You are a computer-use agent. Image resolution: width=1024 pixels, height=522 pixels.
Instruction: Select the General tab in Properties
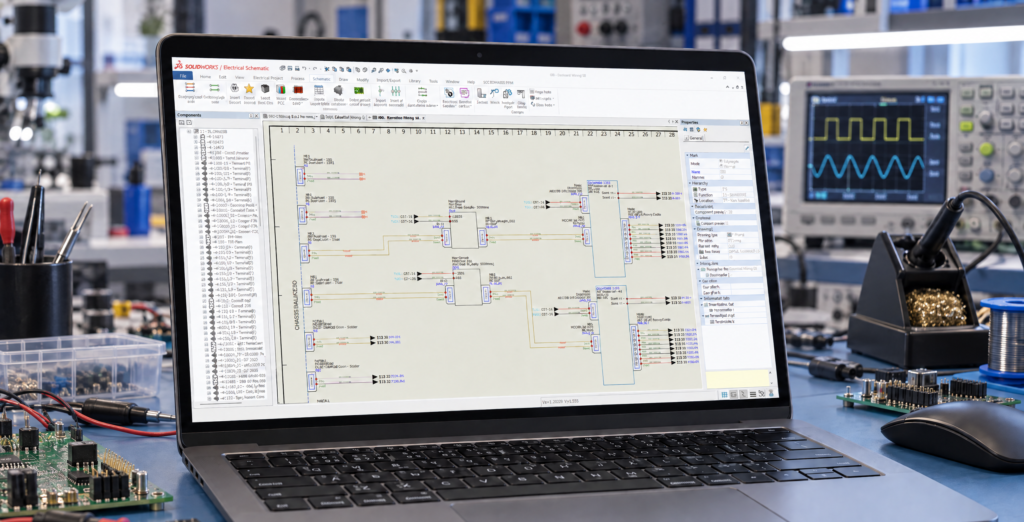696,138
